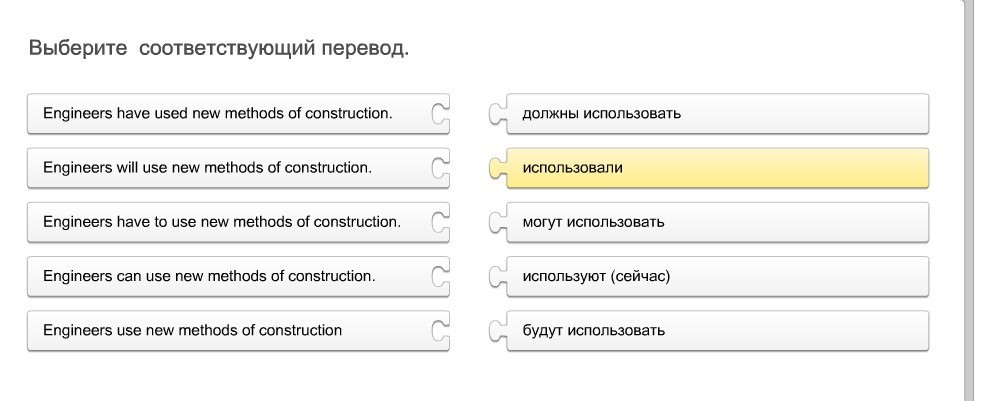The image size is (993, 401).
Task: Click puzzle notch on 'have used' sentence
Action: (439, 114)
